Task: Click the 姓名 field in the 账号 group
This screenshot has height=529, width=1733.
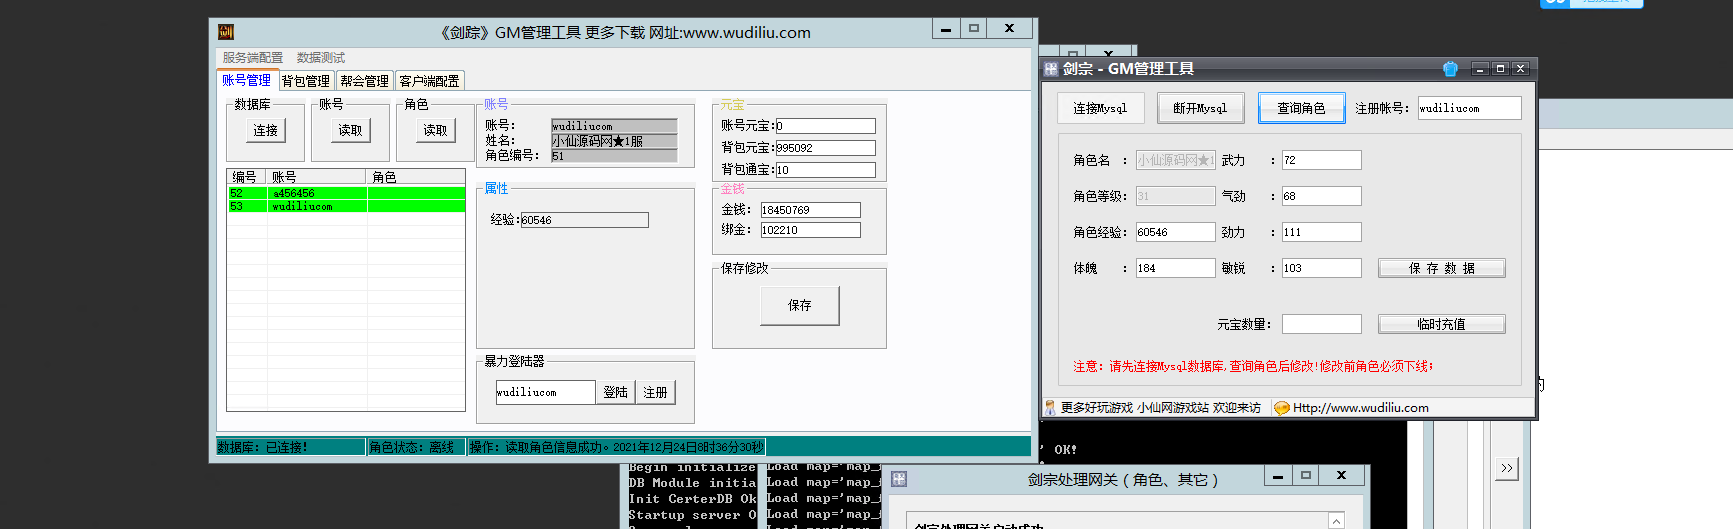Action: (614, 141)
